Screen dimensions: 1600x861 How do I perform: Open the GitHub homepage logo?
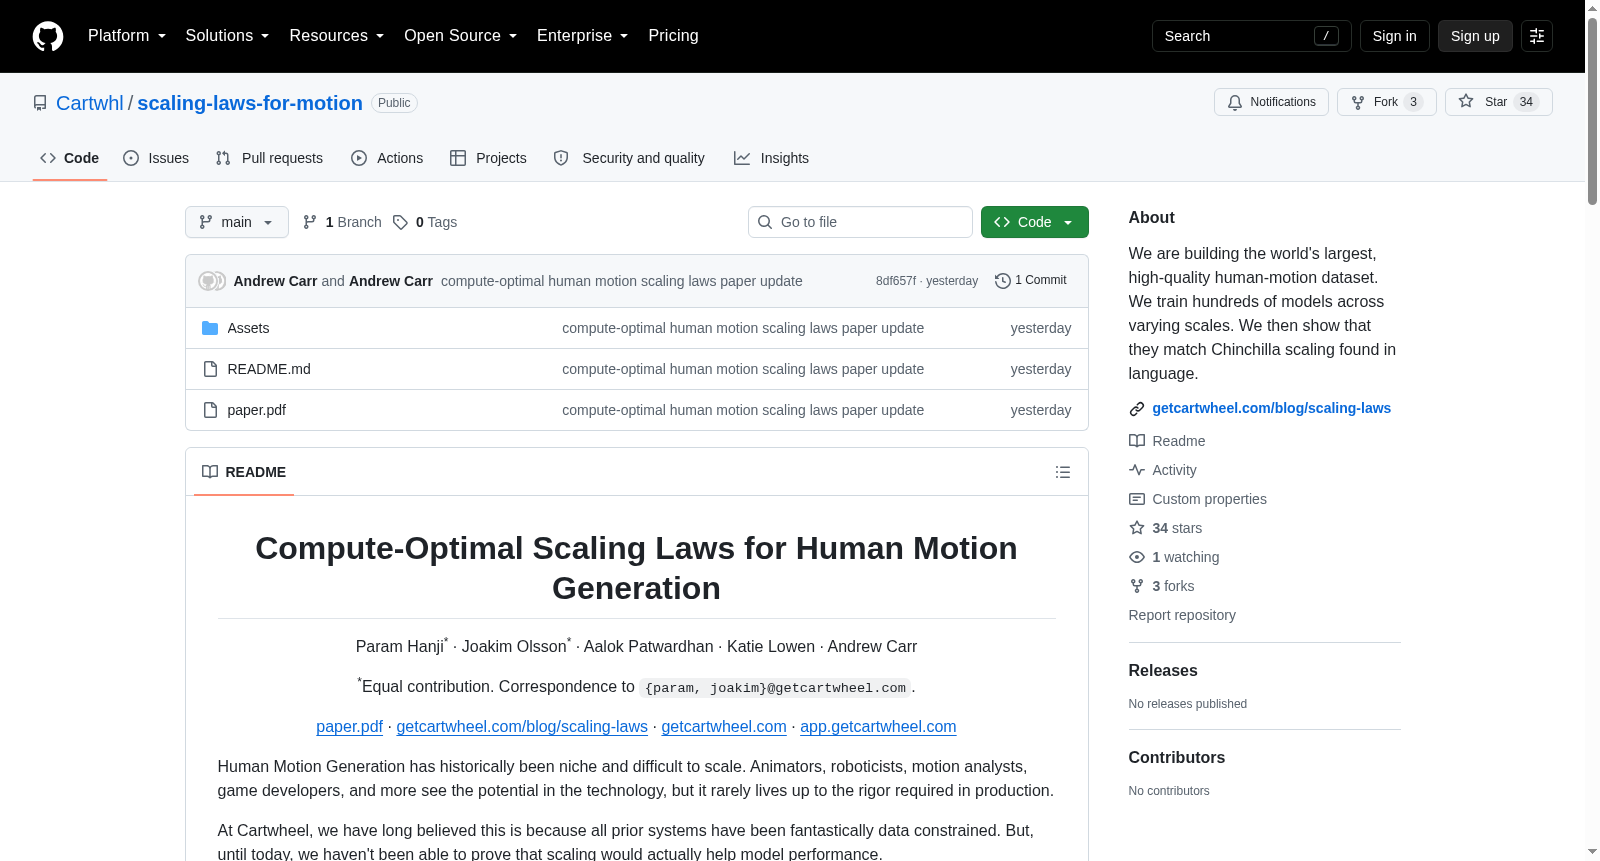48,36
